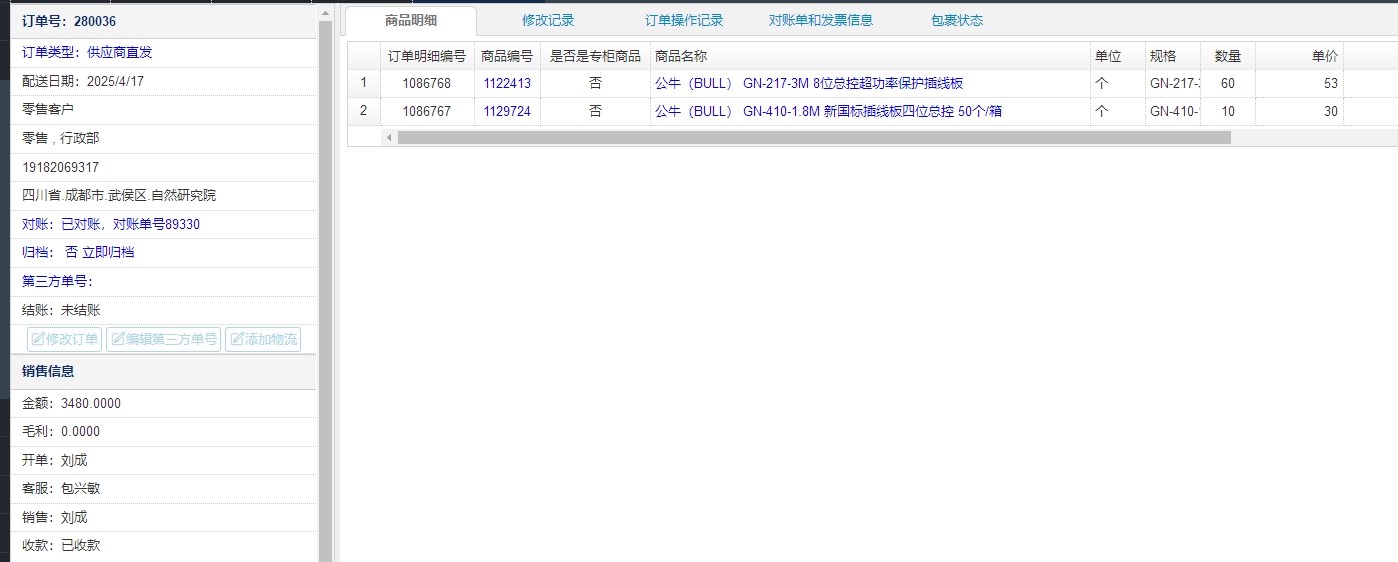Open the GN-217-3M 8位总控 product name link

[809, 84]
